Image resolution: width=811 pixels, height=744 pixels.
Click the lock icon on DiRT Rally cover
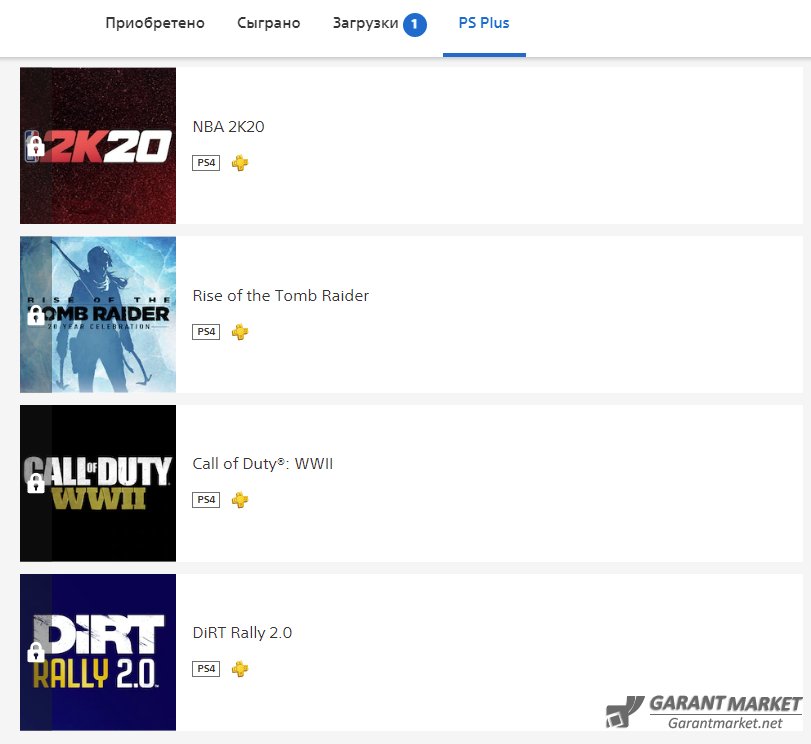coord(36,652)
